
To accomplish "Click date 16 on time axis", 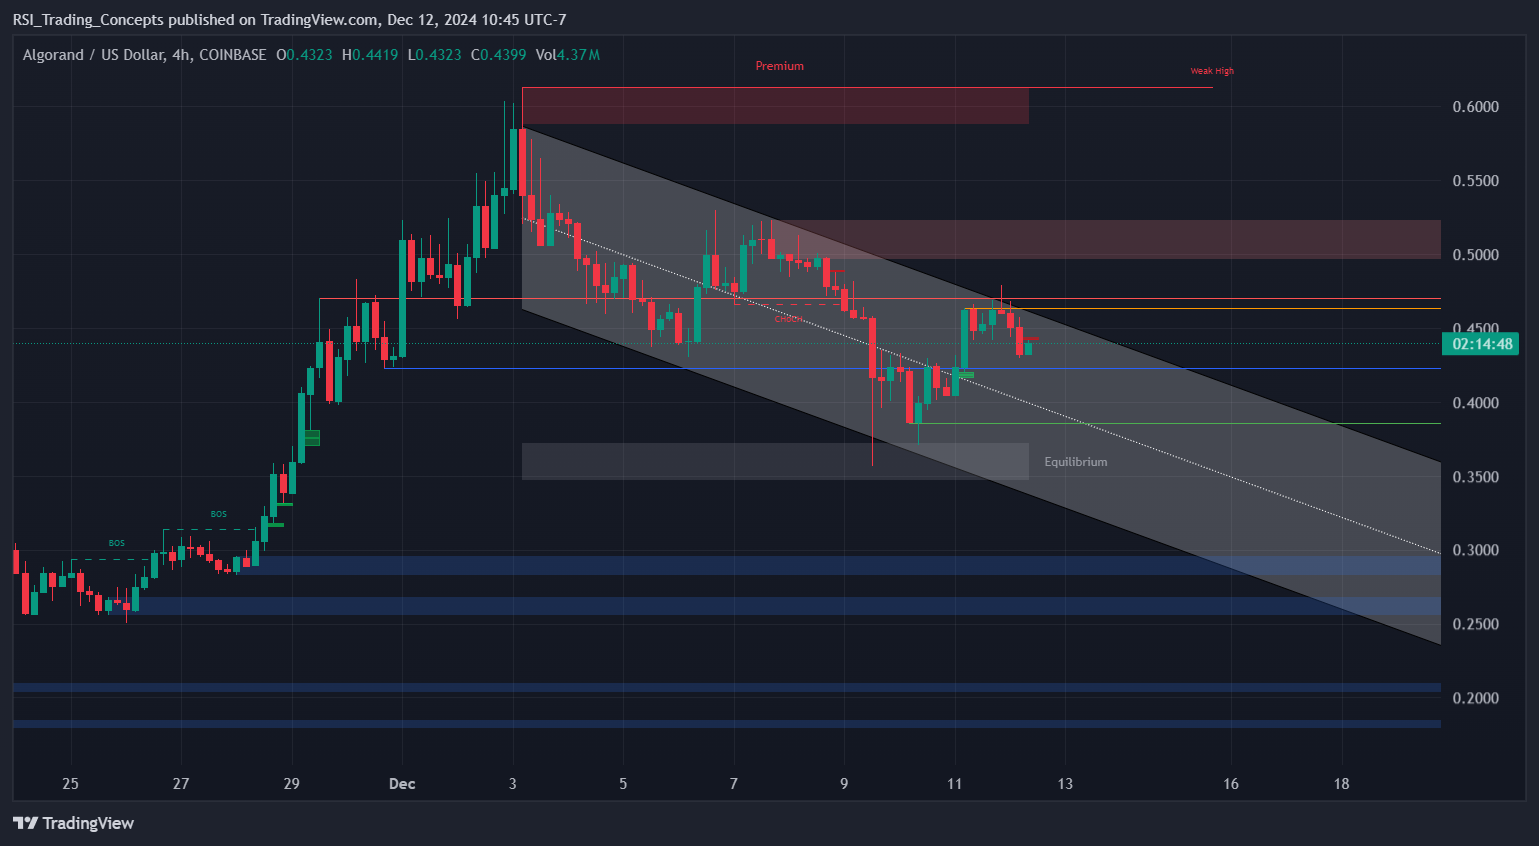I will [x=1231, y=783].
